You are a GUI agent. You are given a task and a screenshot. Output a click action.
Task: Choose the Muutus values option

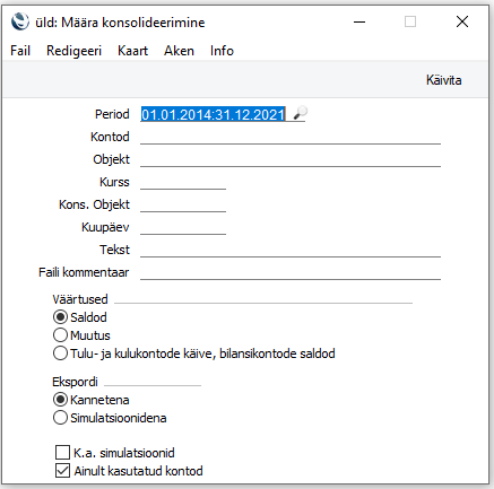pyautogui.click(x=60, y=335)
